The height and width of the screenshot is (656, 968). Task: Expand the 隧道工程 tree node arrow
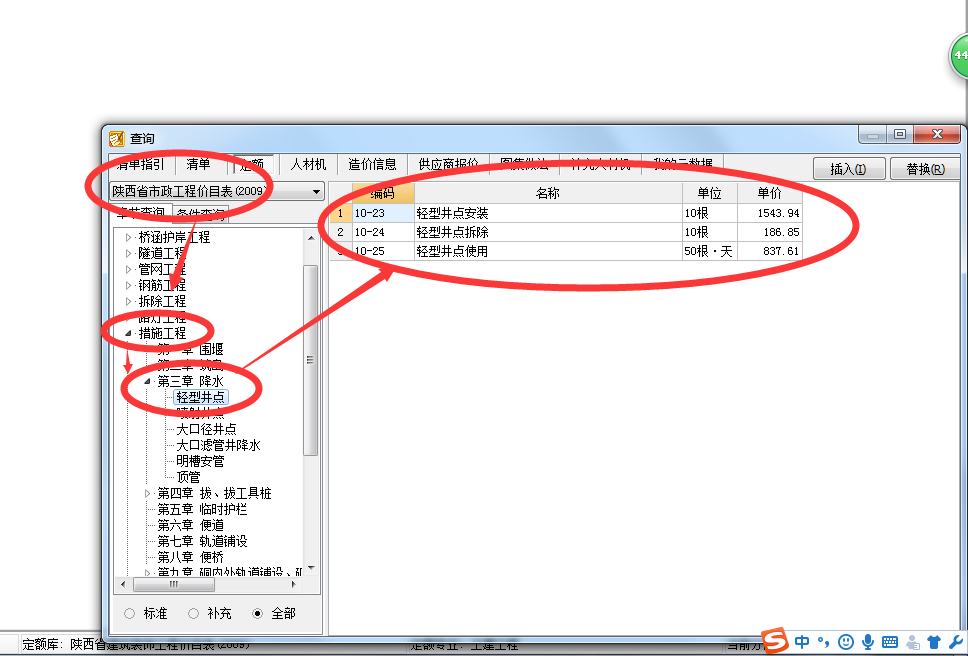click(x=128, y=253)
